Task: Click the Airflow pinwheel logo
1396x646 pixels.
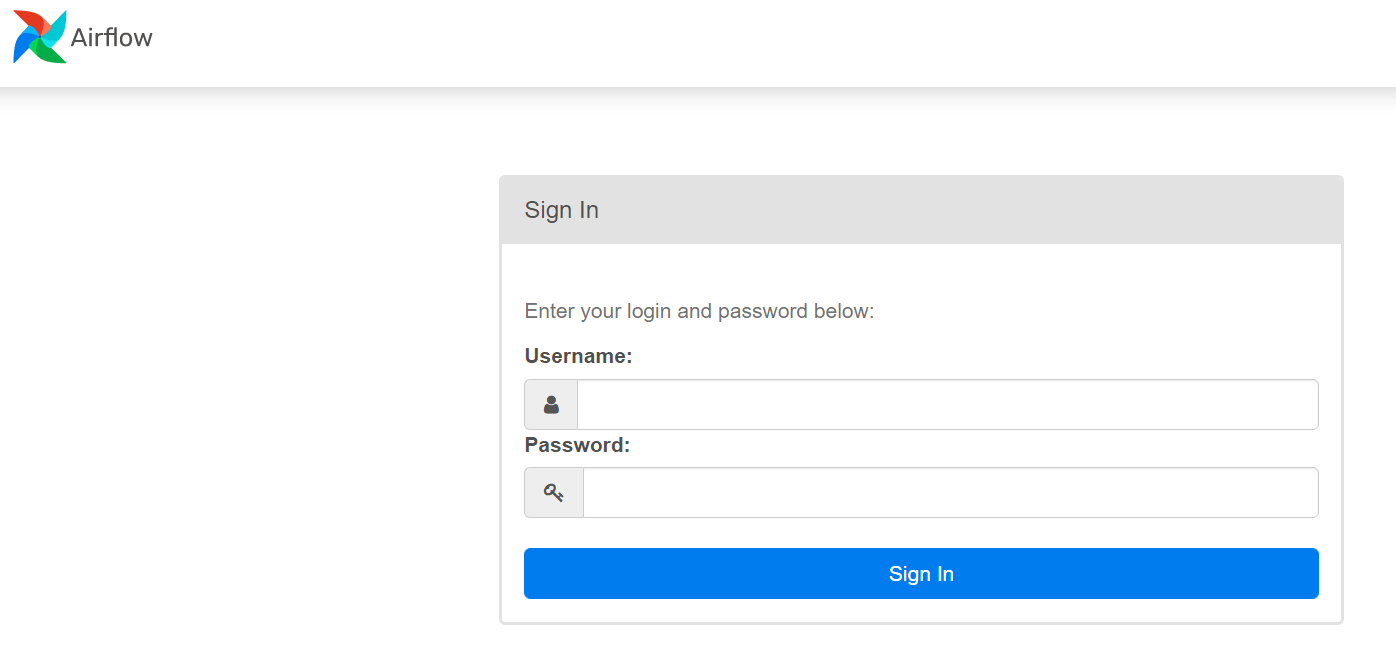Action: [x=40, y=37]
